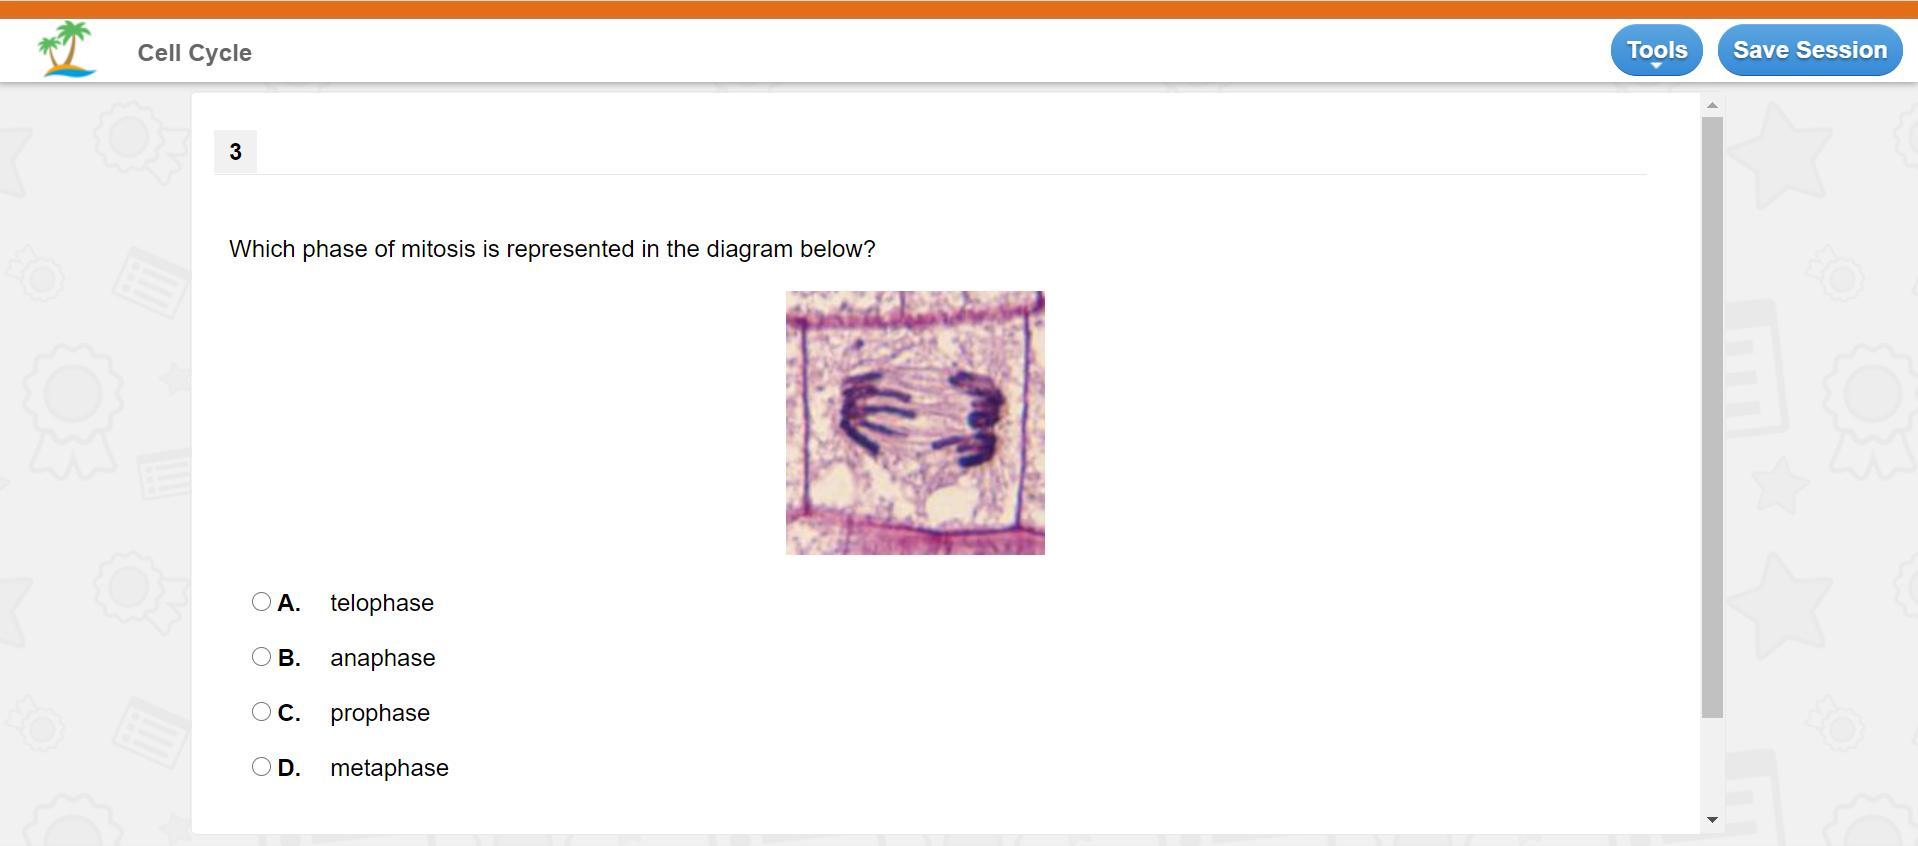Click the small arrow under Tools

[1656, 66]
